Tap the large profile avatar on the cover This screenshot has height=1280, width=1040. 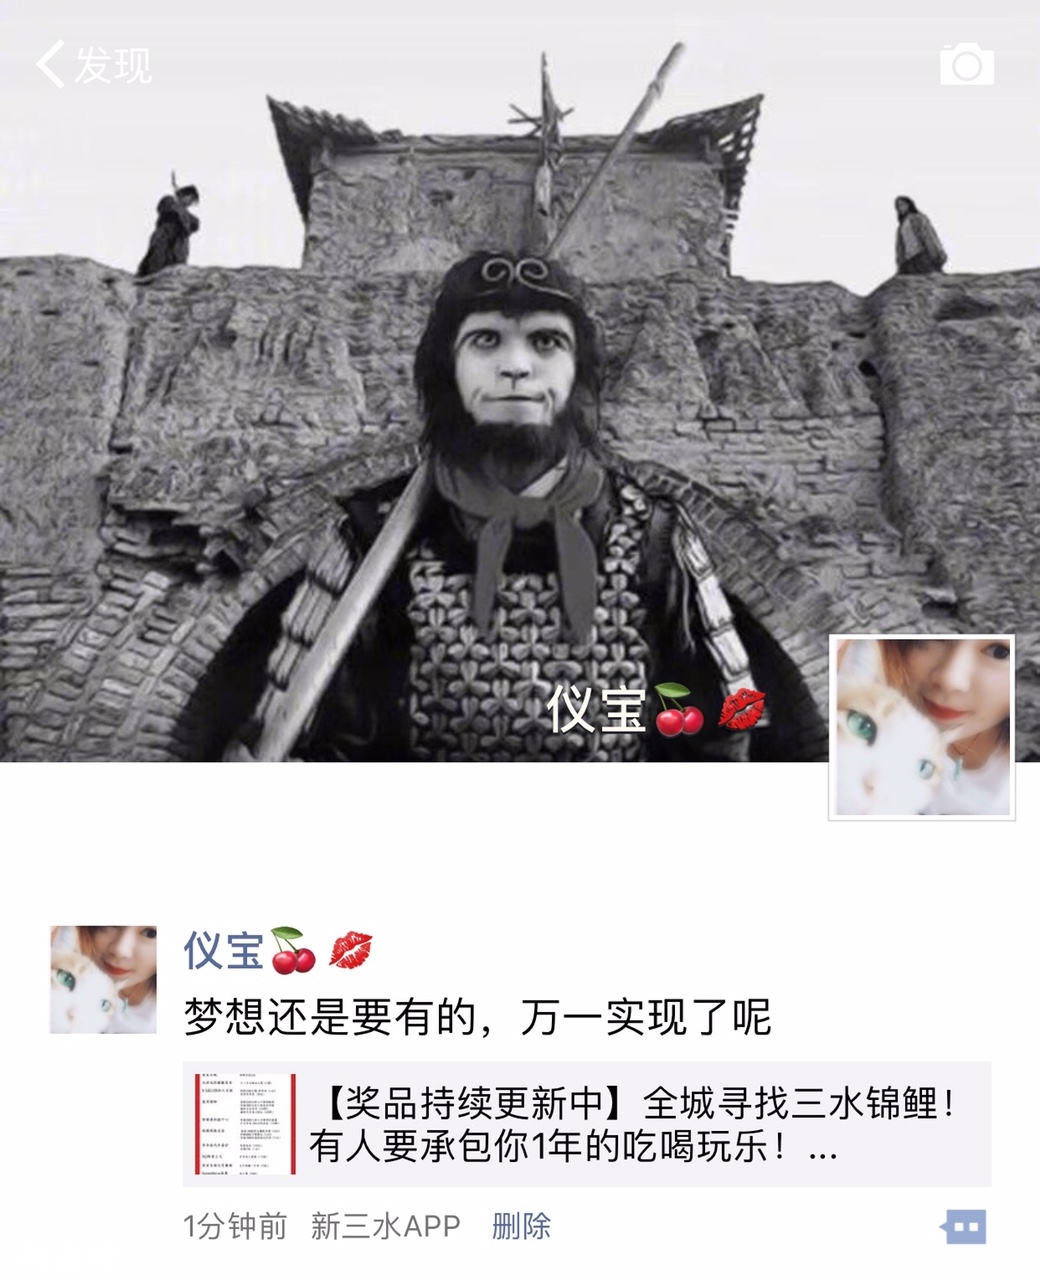[x=922, y=728]
